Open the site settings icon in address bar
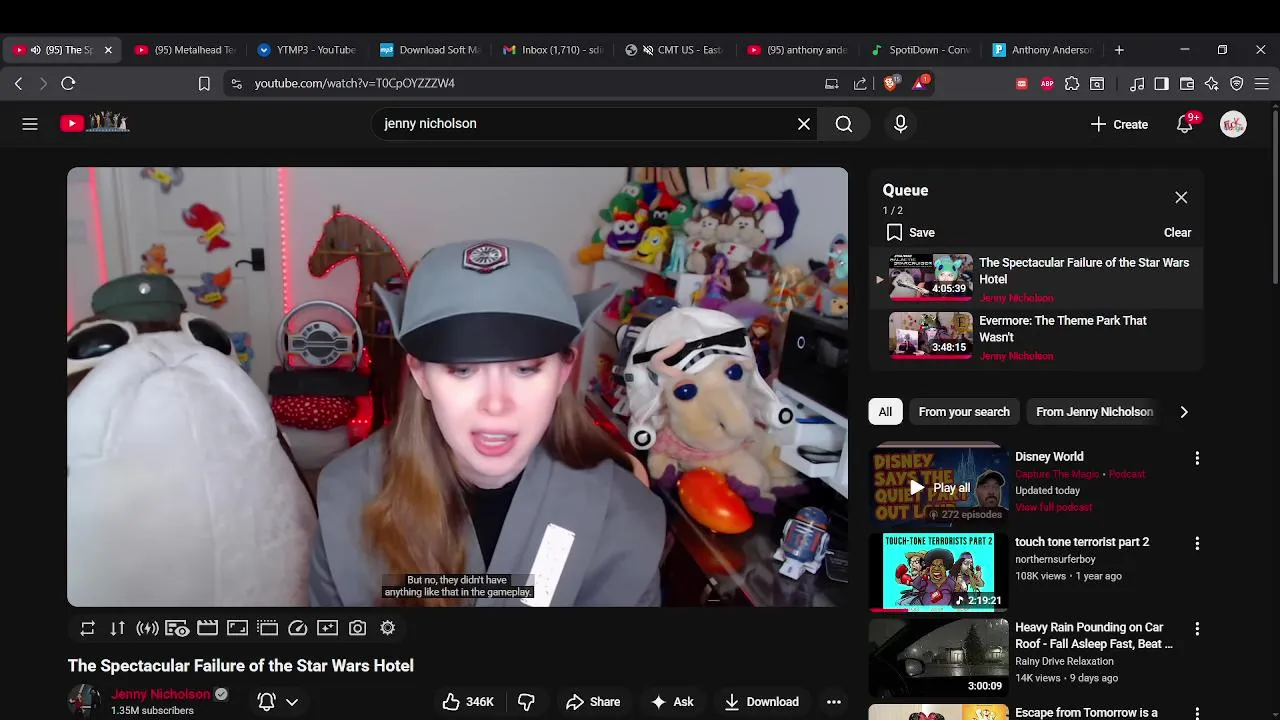Image resolution: width=1280 pixels, height=720 pixels. [236, 84]
